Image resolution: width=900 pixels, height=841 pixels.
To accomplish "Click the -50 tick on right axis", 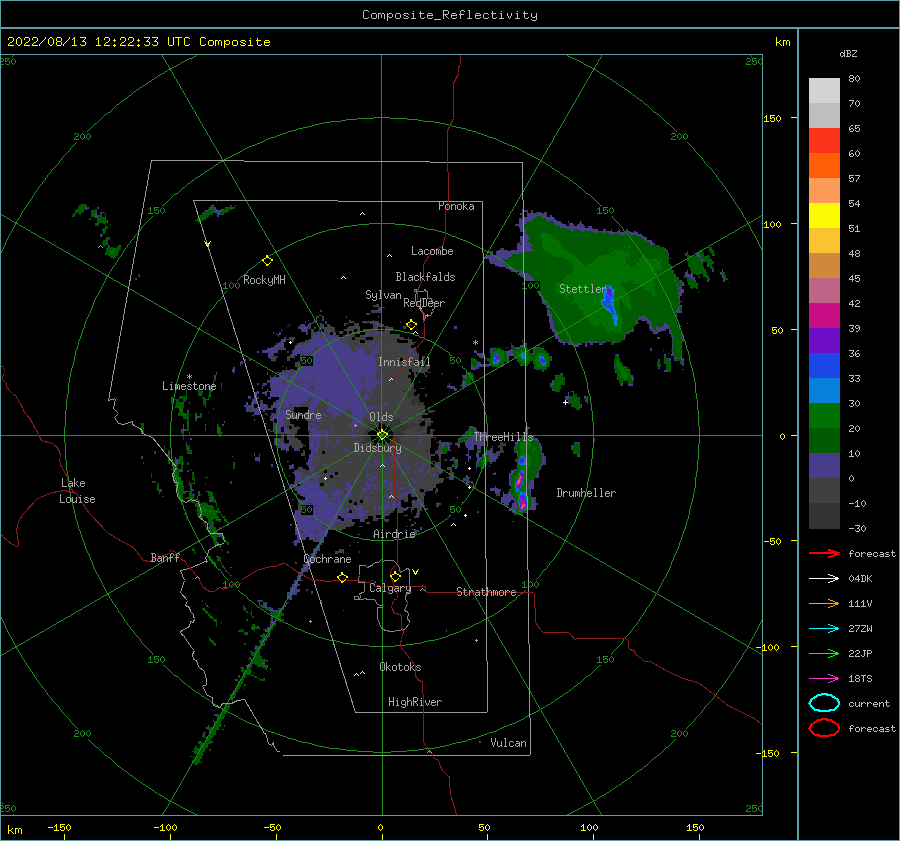I will pos(773,541).
